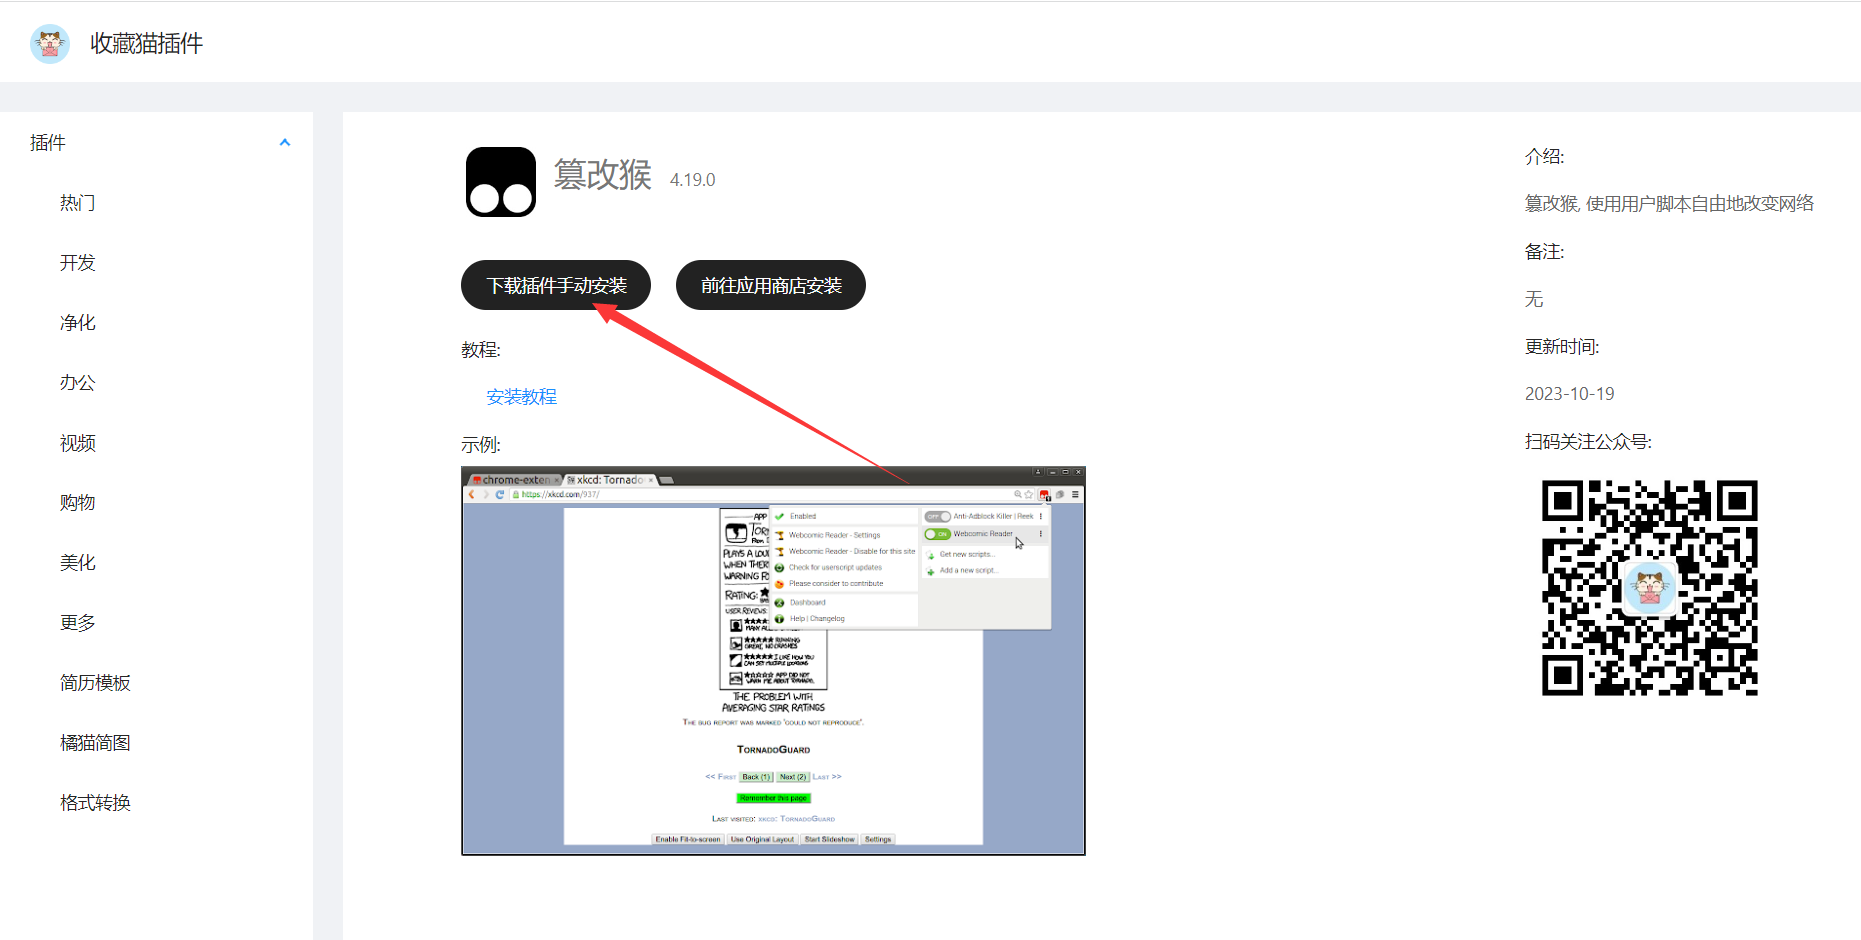The image size is (1861, 940).
Task: Click the version number 4.19.0
Action: 692,180
